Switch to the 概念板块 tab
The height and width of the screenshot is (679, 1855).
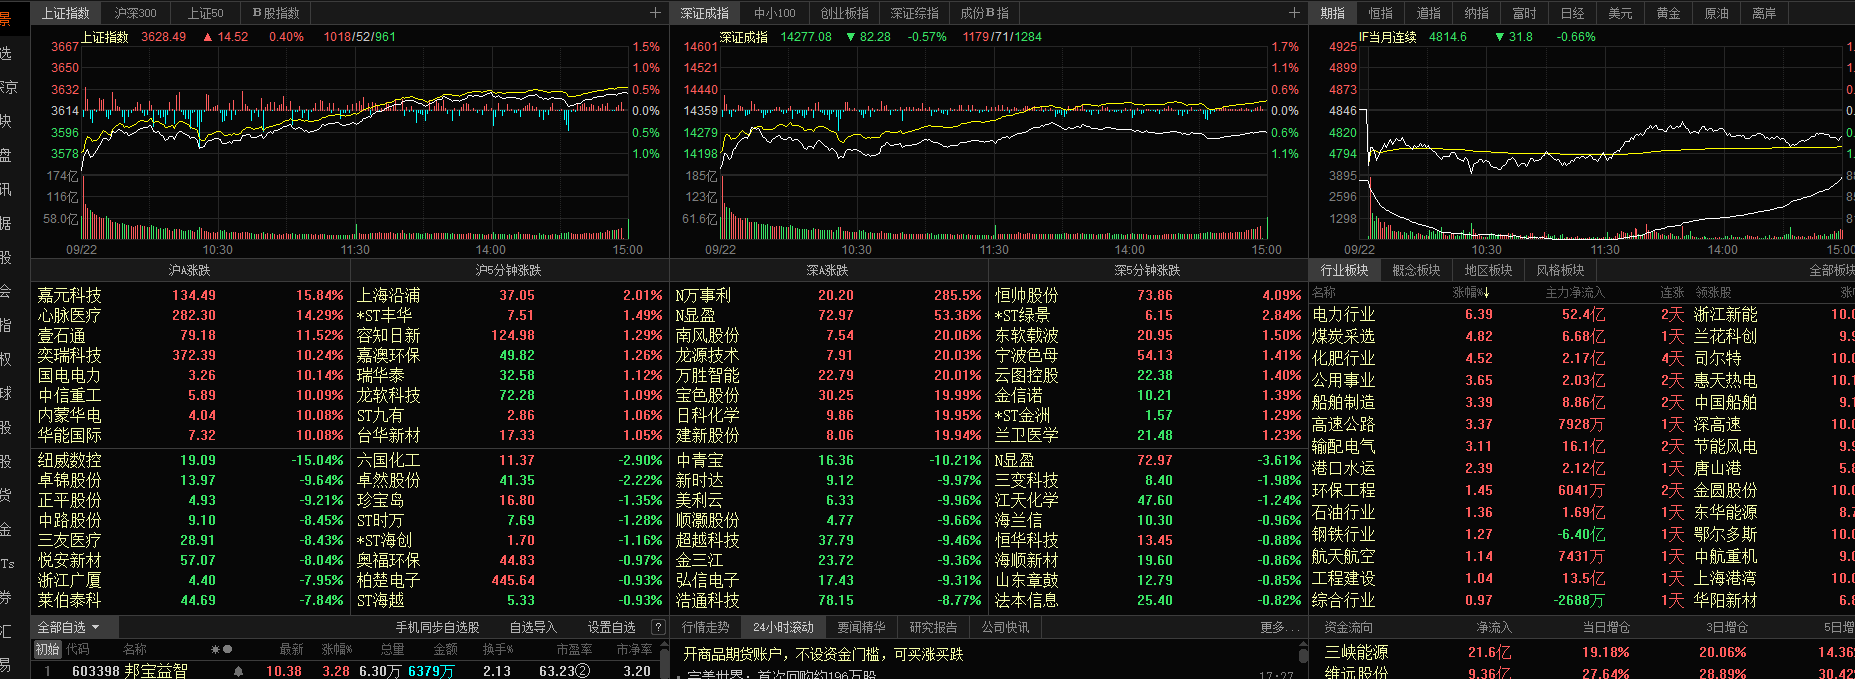[1416, 270]
